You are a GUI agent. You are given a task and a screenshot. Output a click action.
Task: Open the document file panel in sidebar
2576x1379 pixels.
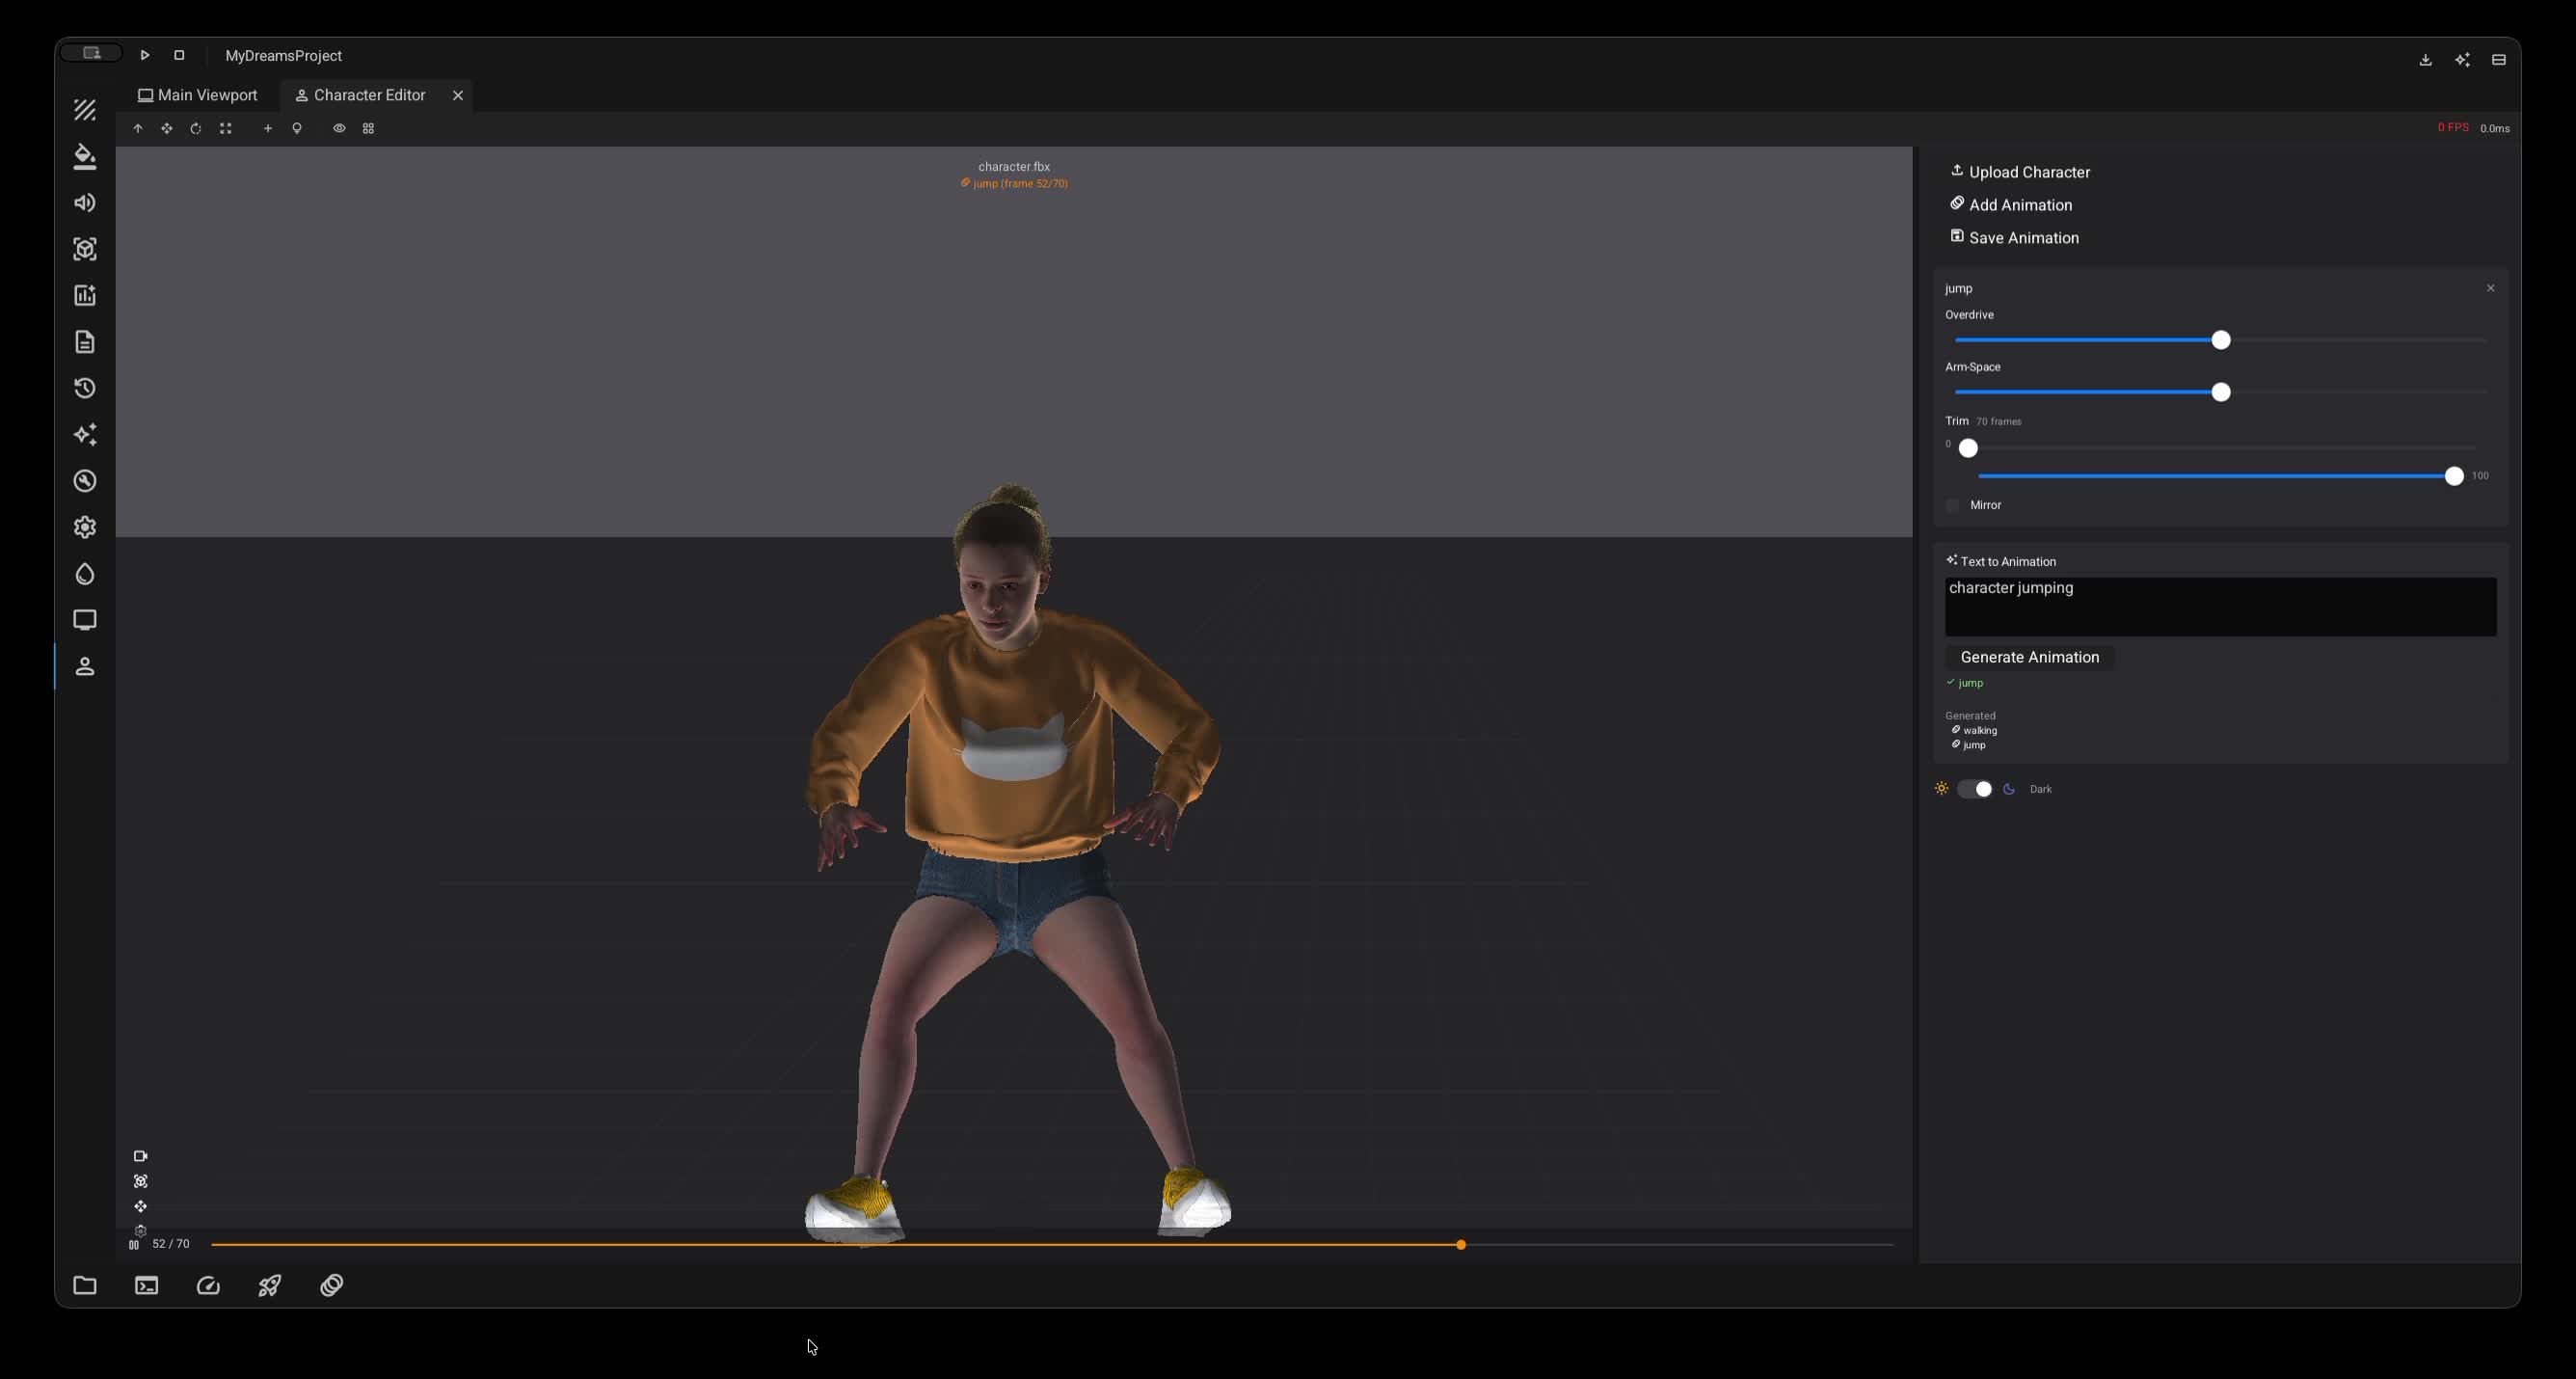(85, 342)
